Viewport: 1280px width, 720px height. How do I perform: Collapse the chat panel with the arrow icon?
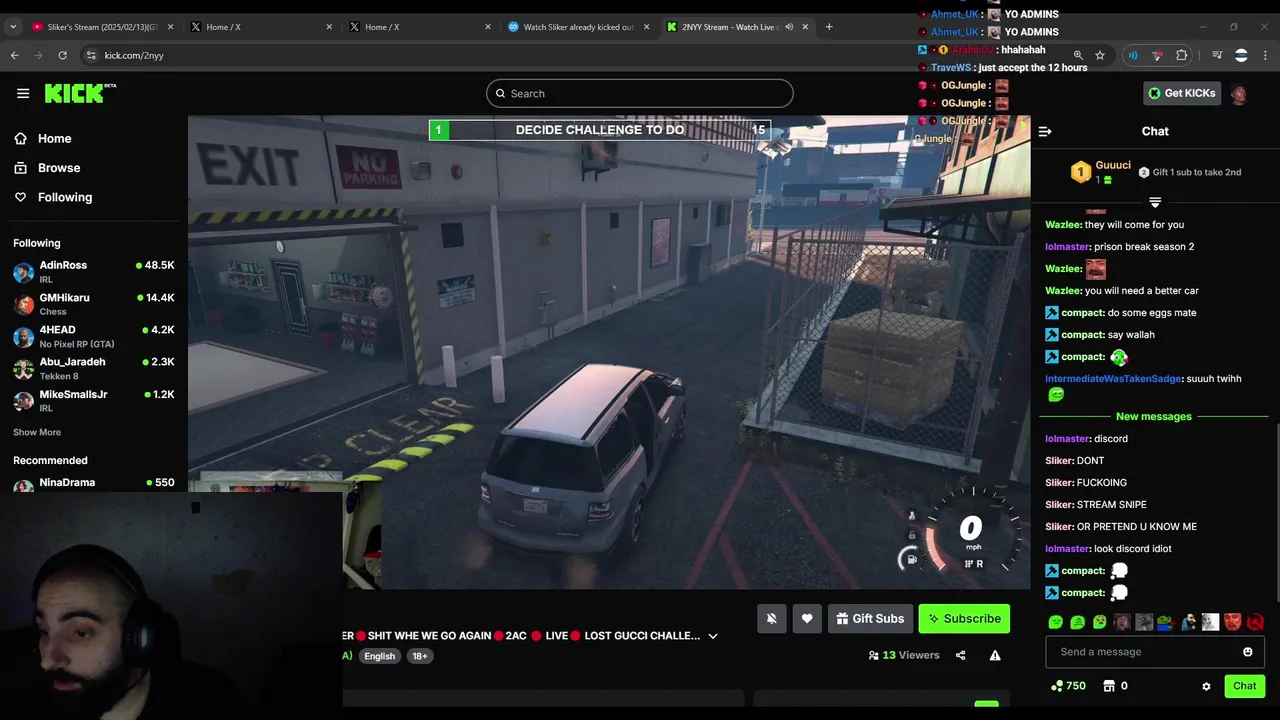(x=1045, y=131)
